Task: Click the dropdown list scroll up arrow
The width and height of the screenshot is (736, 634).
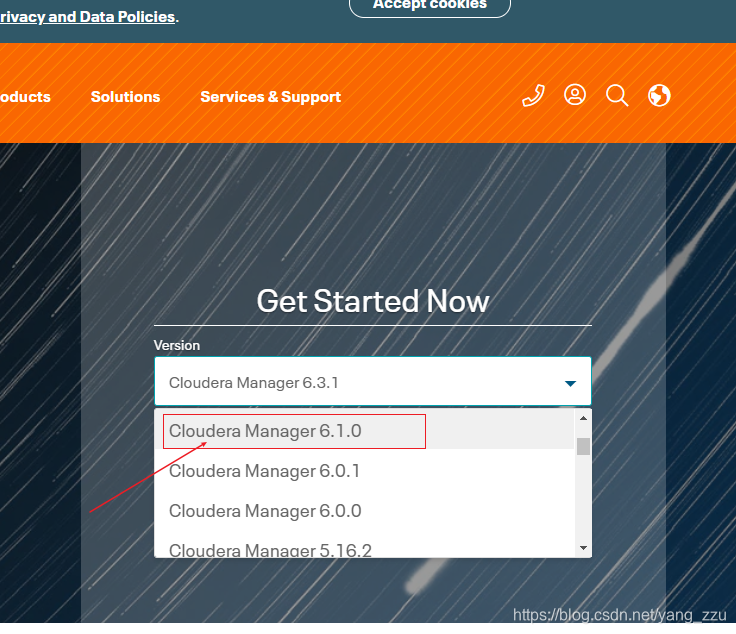Action: (583, 418)
